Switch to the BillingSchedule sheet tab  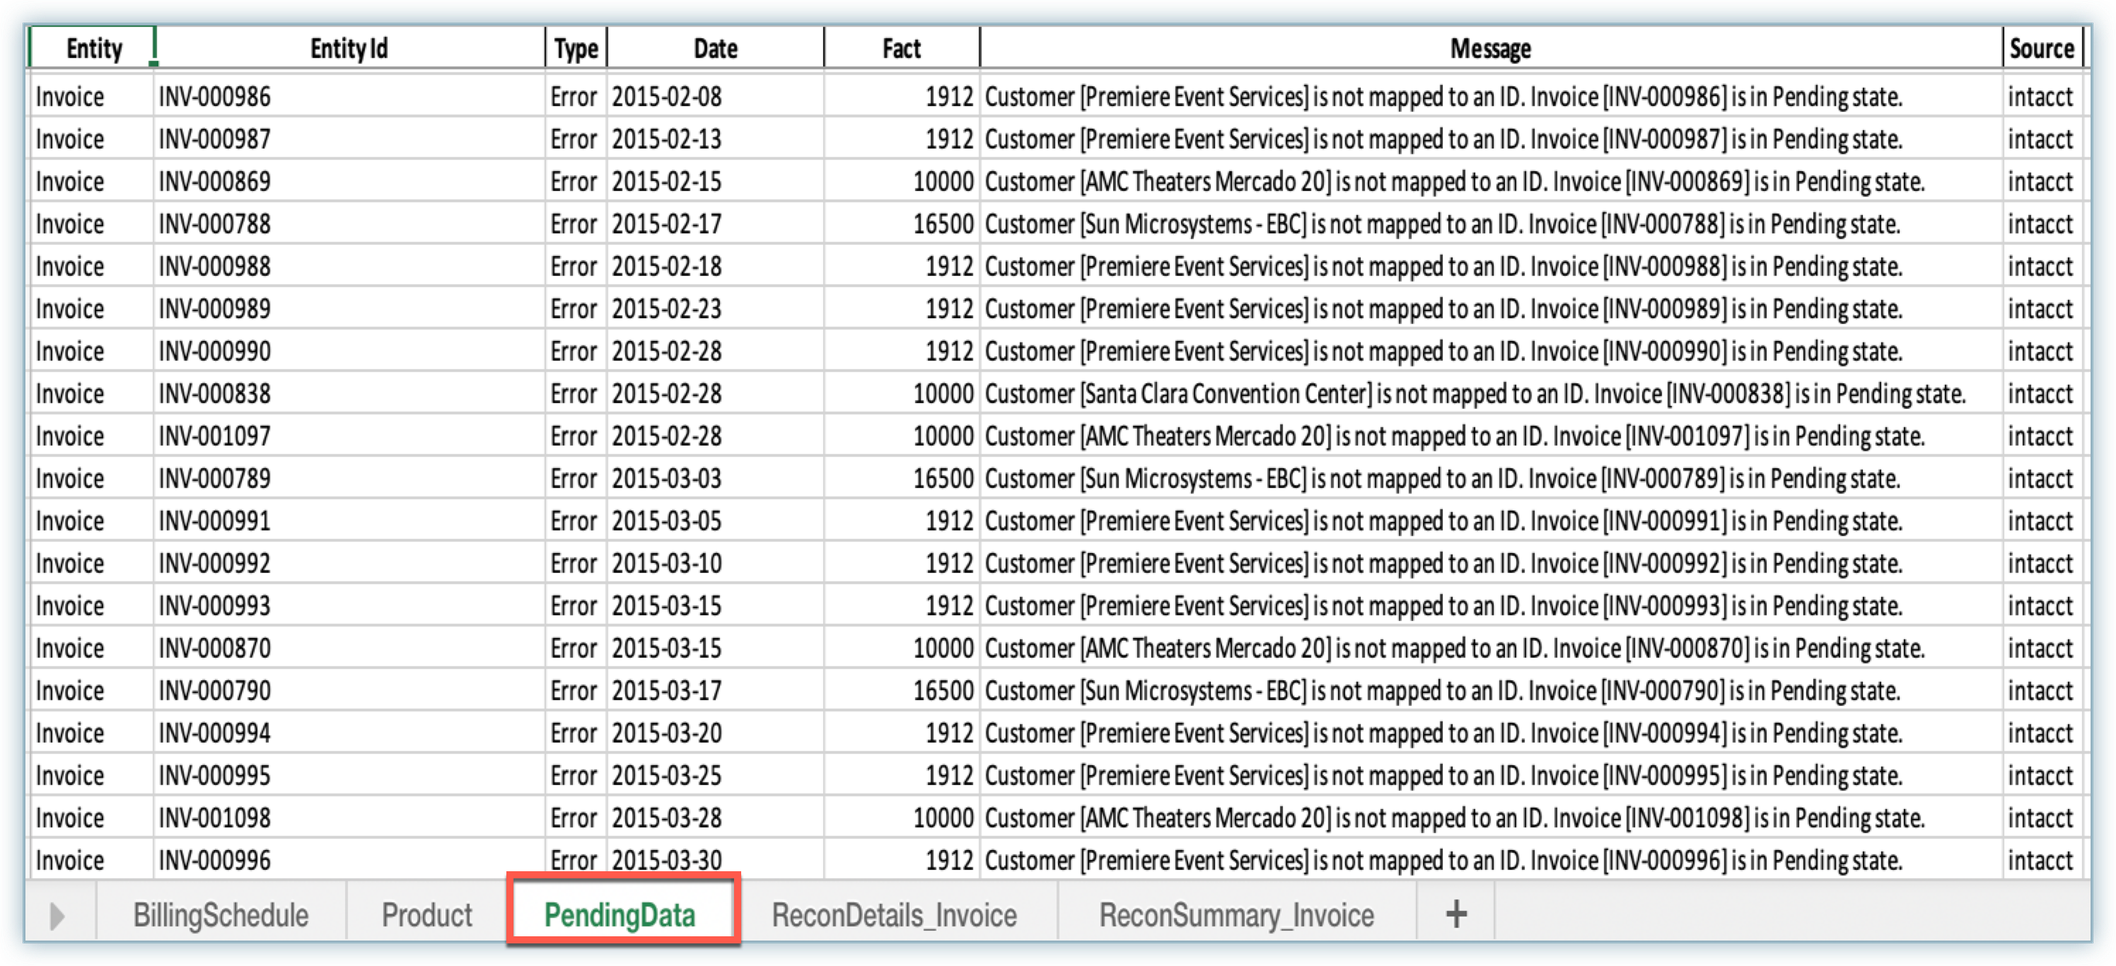tap(221, 915)
